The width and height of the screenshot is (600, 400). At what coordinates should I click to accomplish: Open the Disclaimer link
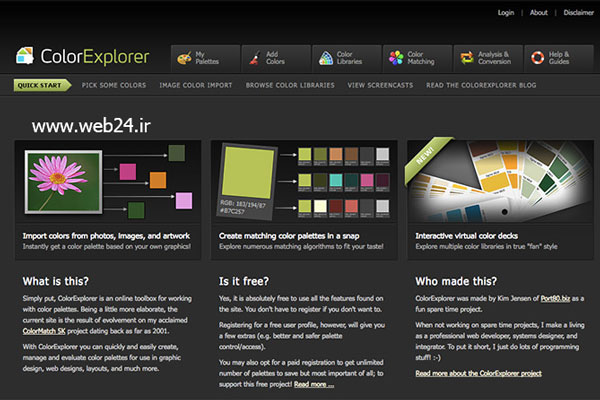(579, 13)
